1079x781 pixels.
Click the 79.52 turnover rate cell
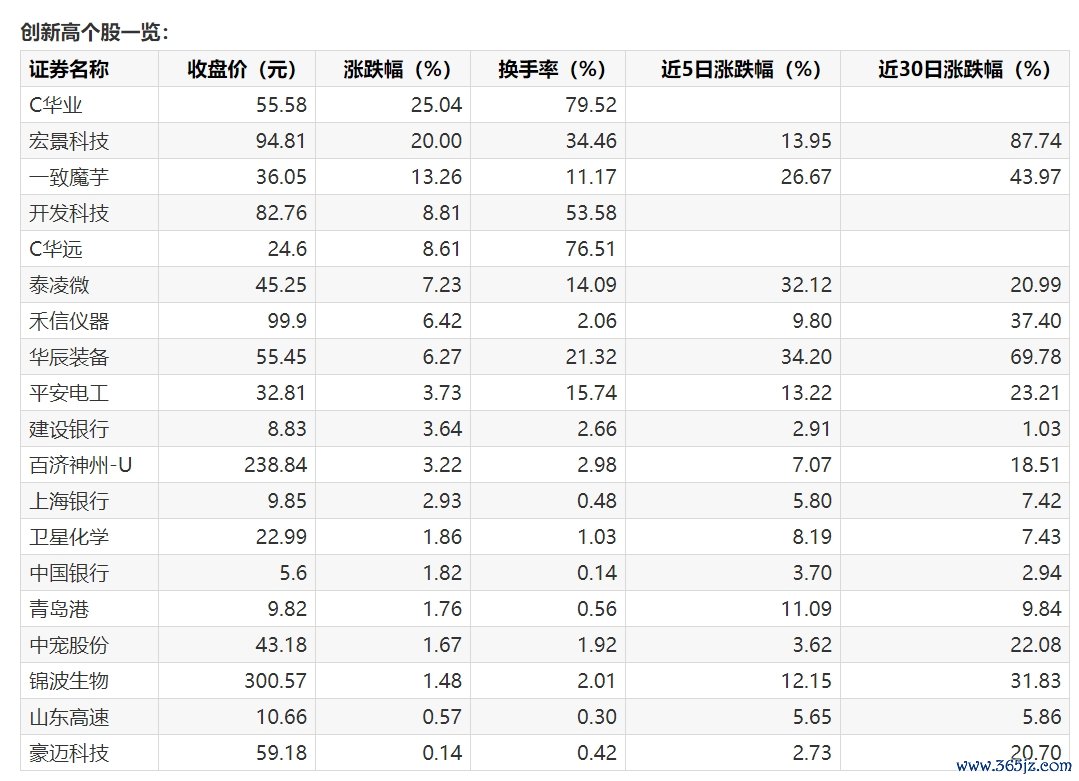[590, 105]
